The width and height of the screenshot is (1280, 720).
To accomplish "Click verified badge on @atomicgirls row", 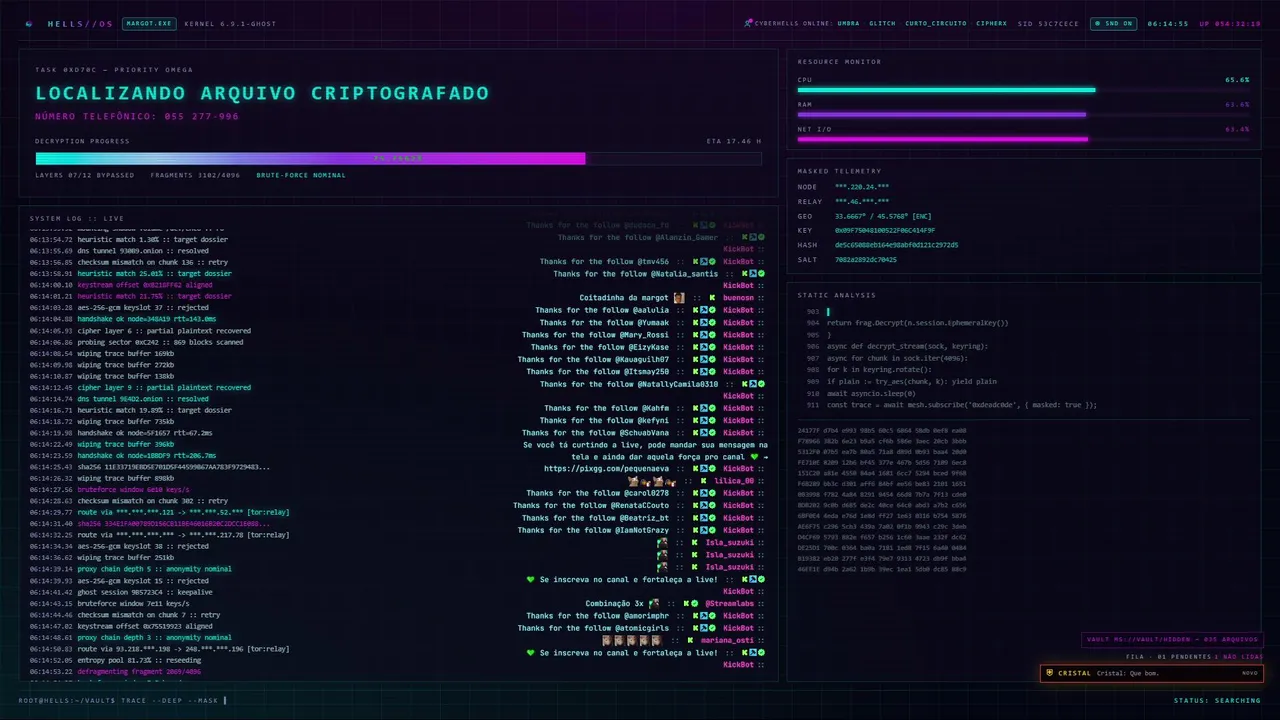I will point(713,628).
